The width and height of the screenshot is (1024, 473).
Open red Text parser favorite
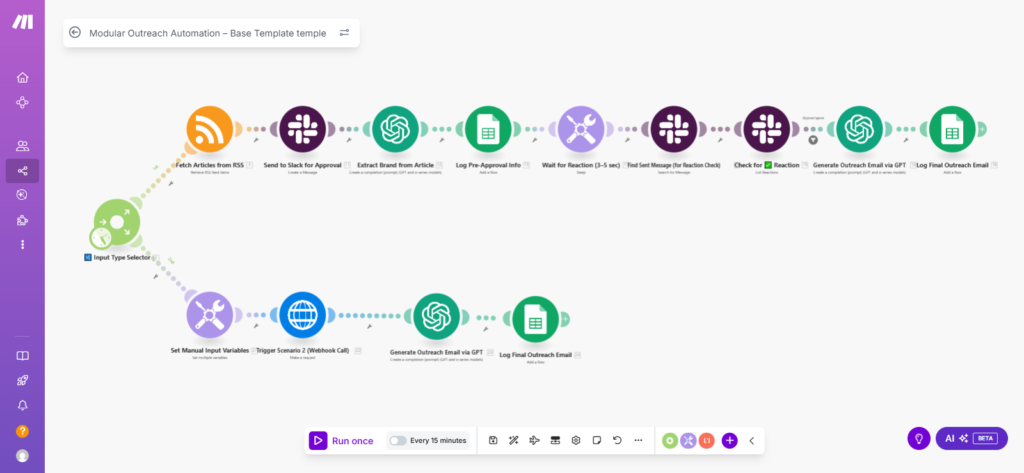[707, 440]
